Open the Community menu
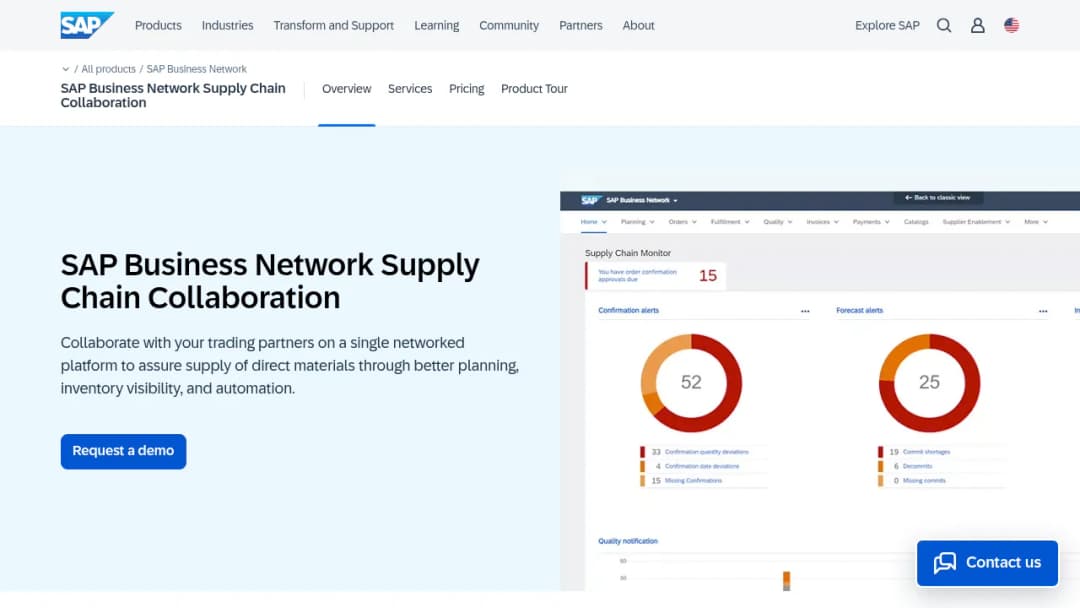Viewport: 1080px width, 608px height. (509, 25)
